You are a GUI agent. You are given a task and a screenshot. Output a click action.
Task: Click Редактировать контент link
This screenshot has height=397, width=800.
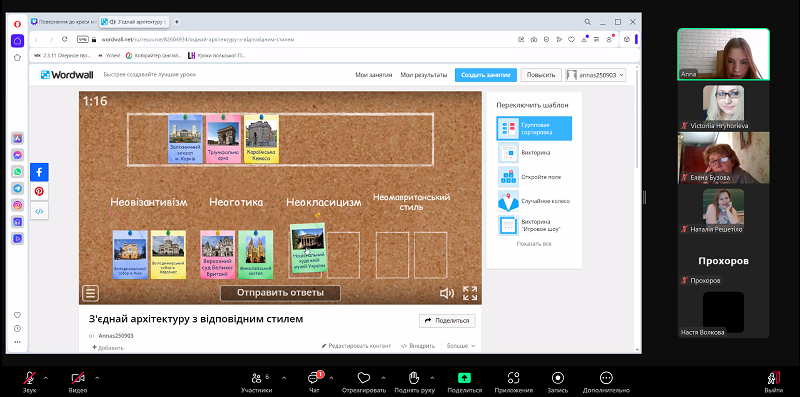[356, 345]
